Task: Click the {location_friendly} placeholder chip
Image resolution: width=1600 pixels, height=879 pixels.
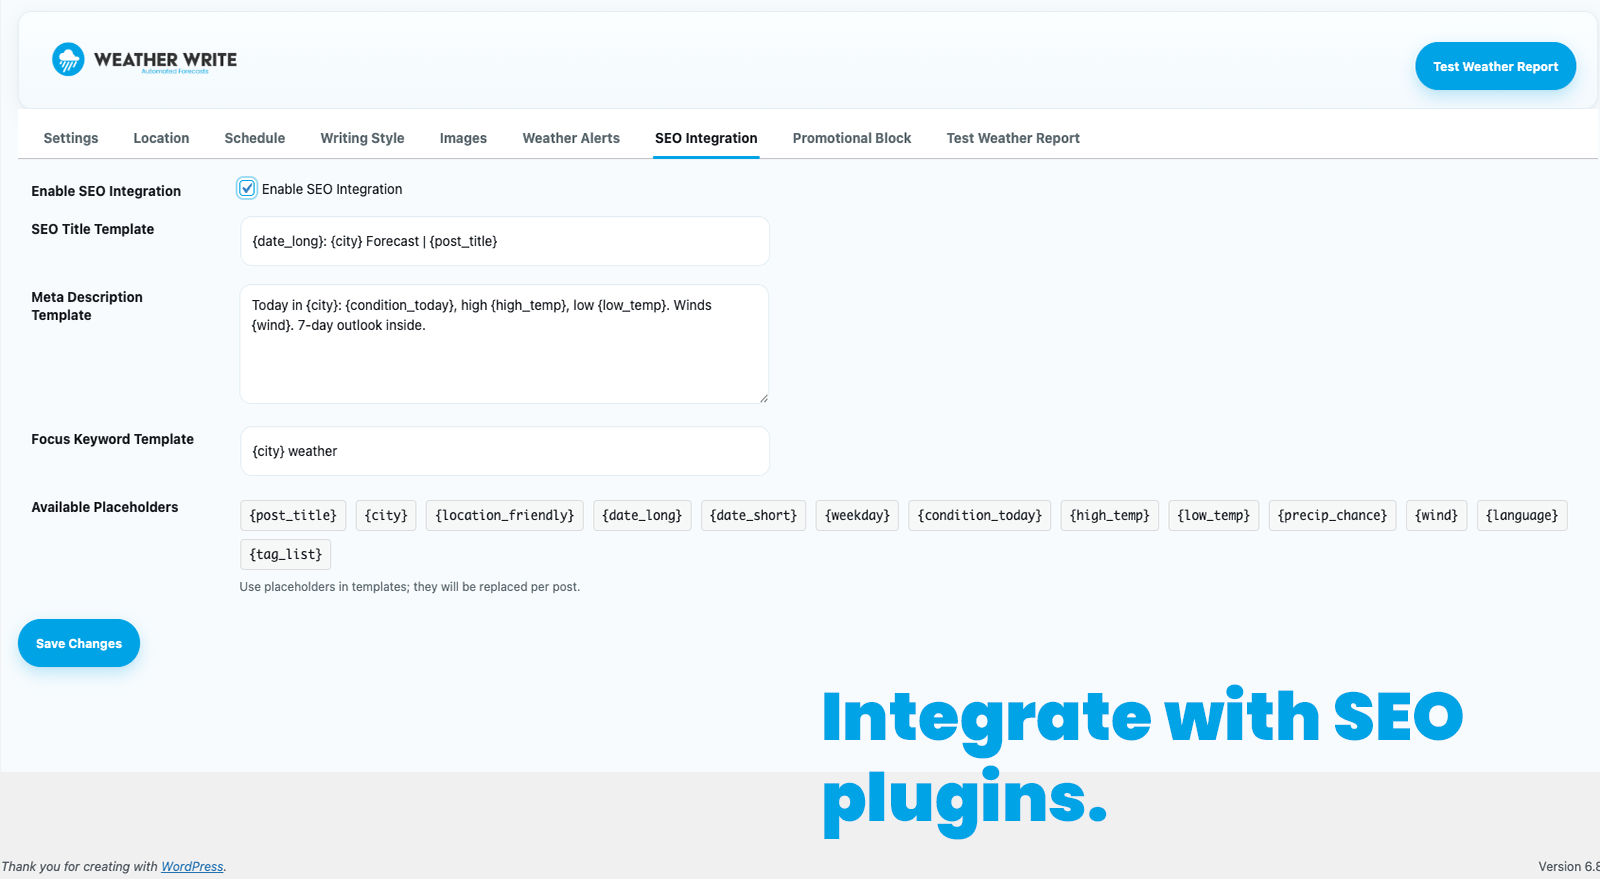Action: (505, 515)
